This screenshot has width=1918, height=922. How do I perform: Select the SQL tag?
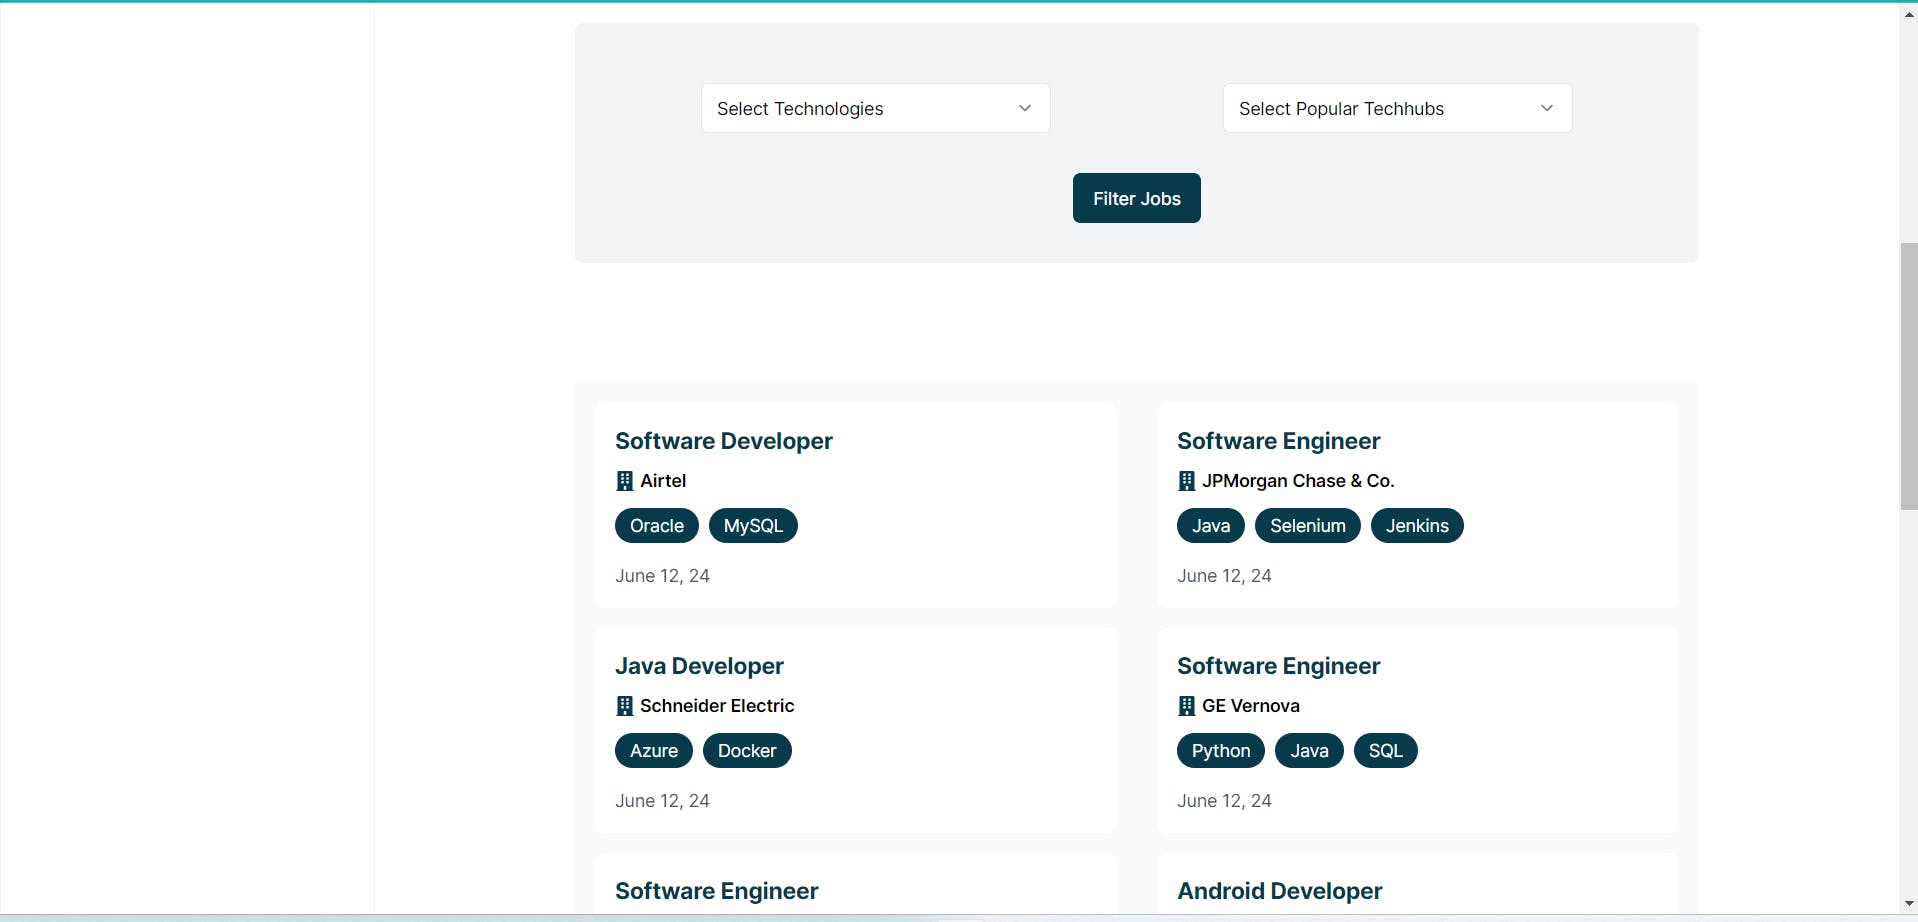[1386, 751]
